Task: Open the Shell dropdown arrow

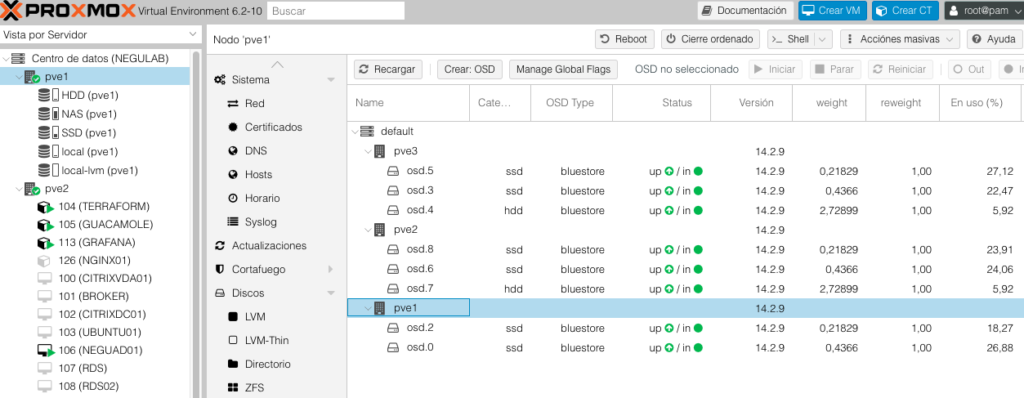Action: pos(823,39)
